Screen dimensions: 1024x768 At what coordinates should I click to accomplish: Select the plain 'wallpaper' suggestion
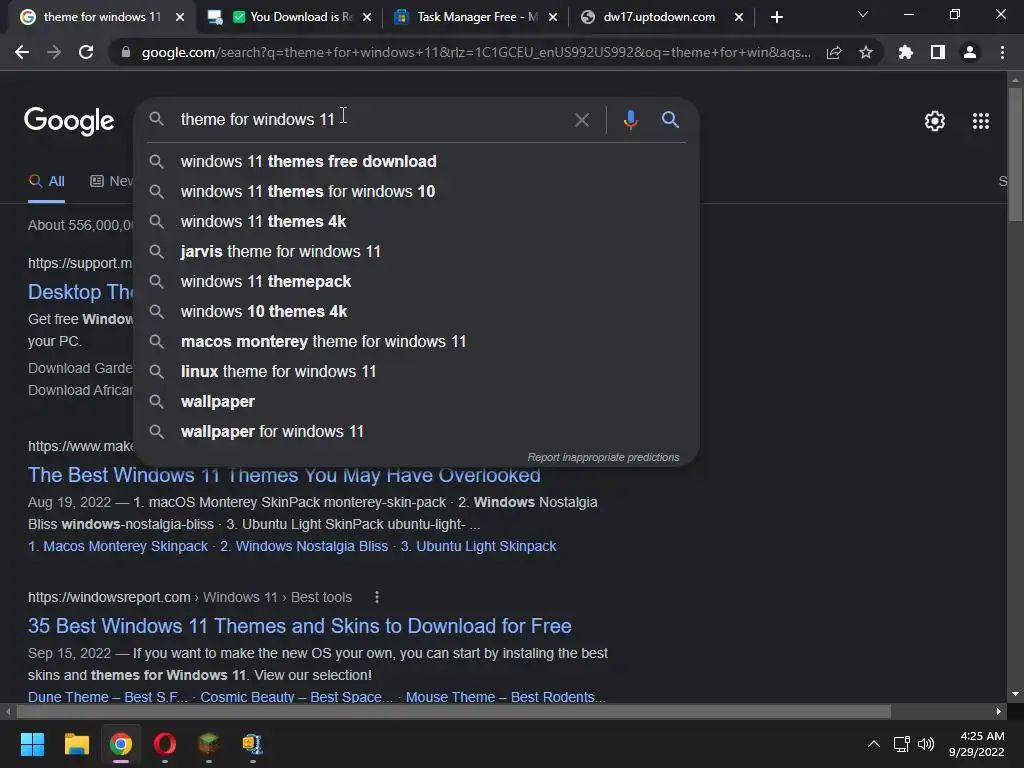(x=417, y=402)
